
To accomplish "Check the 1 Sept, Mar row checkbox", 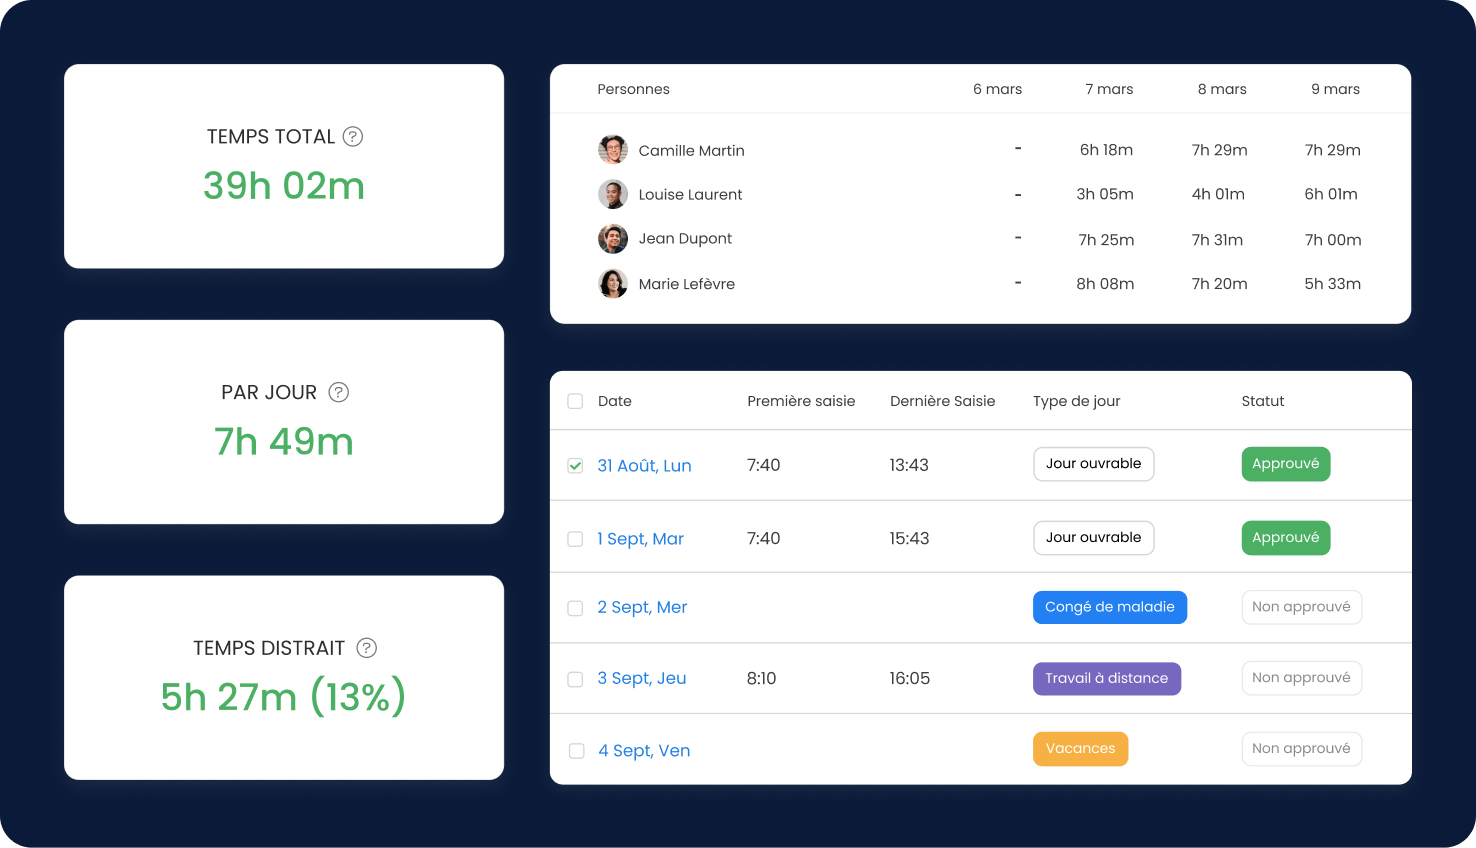I will (575, 539).
